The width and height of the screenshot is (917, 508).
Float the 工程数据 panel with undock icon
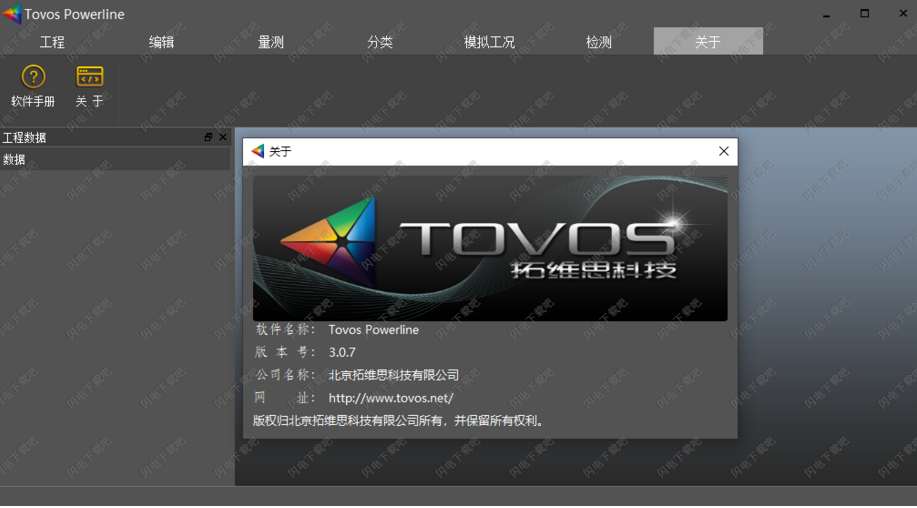pos(208,137)
